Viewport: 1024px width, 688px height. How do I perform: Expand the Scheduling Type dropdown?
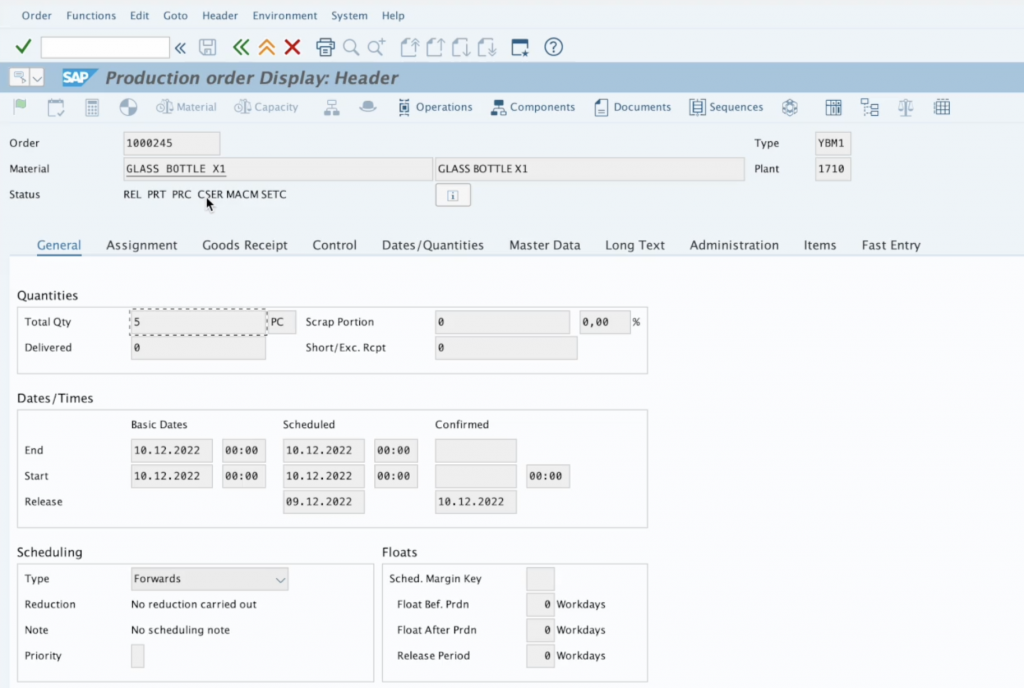(279, 579)
